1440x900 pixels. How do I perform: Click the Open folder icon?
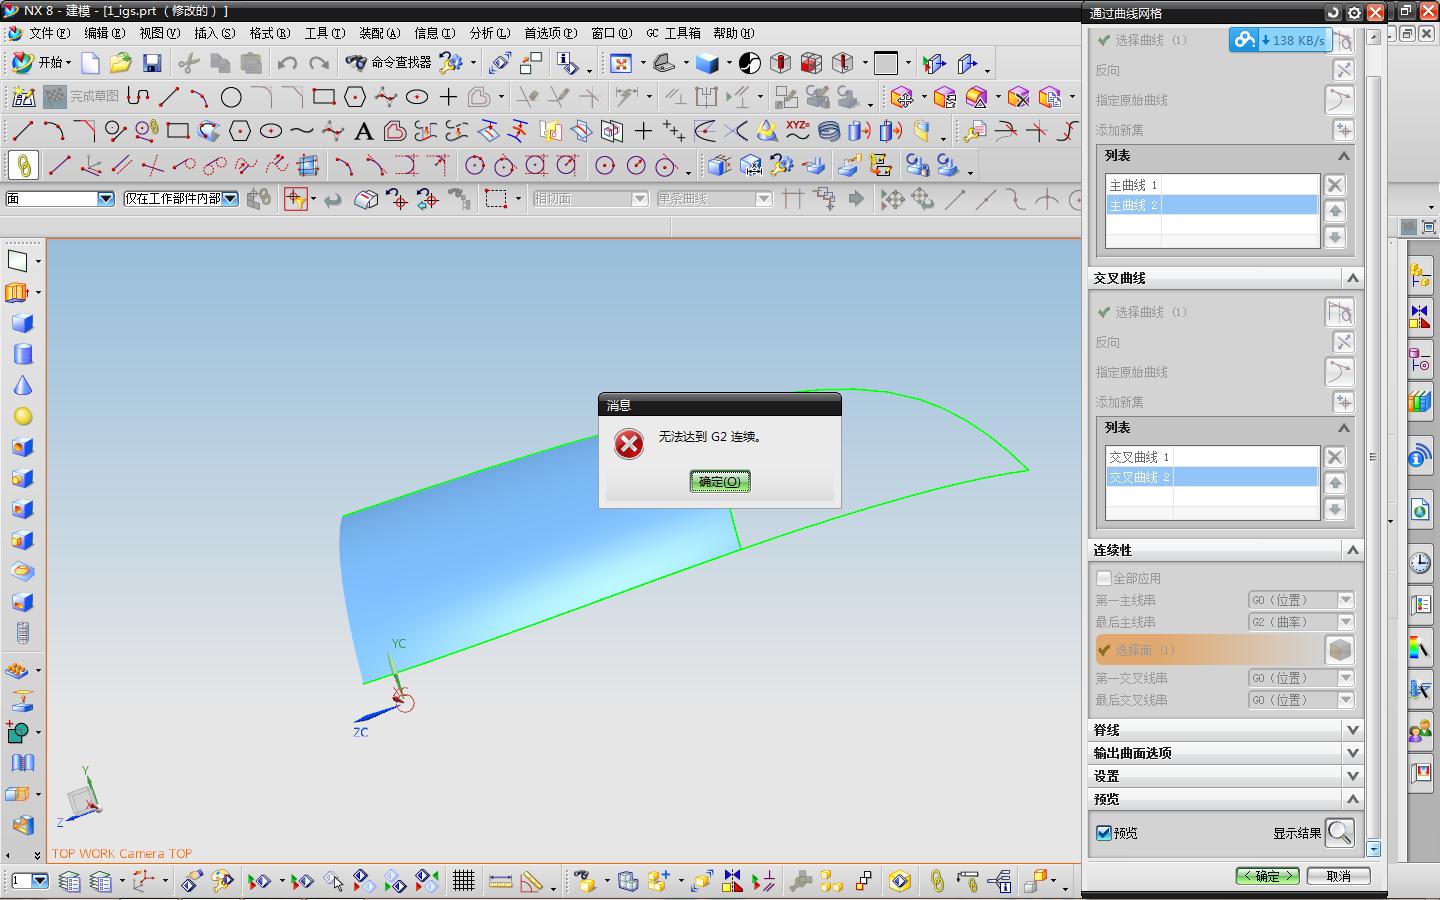121,63
